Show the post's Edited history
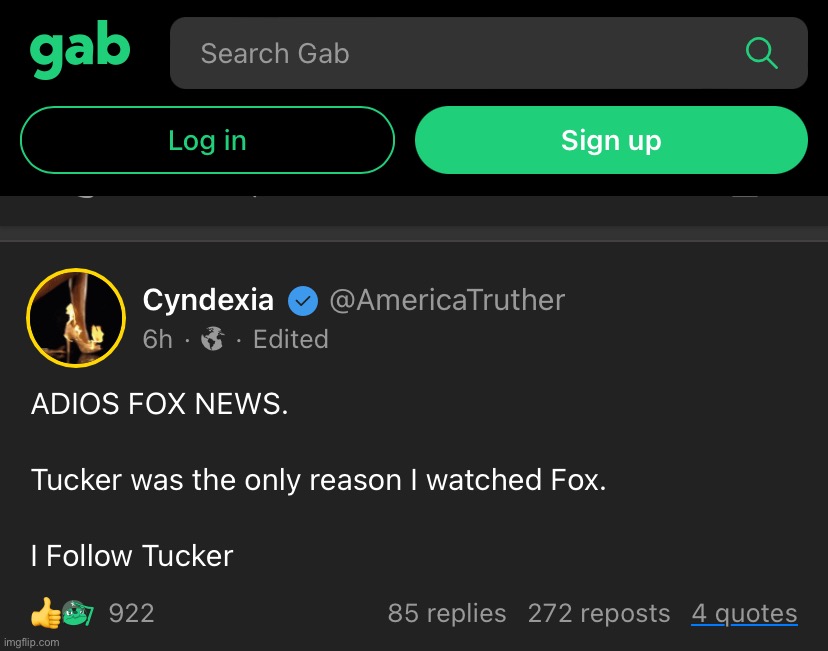Screen dimensions: 828x651 [290, 340]
